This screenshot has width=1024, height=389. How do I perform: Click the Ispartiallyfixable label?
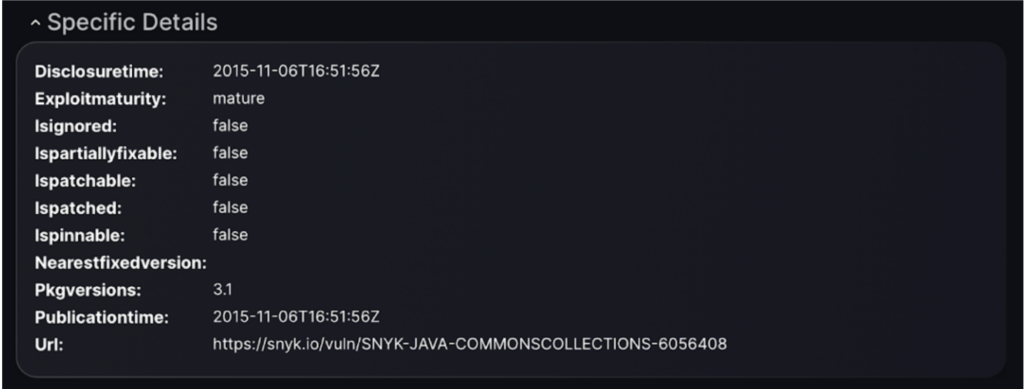(106, 154)
